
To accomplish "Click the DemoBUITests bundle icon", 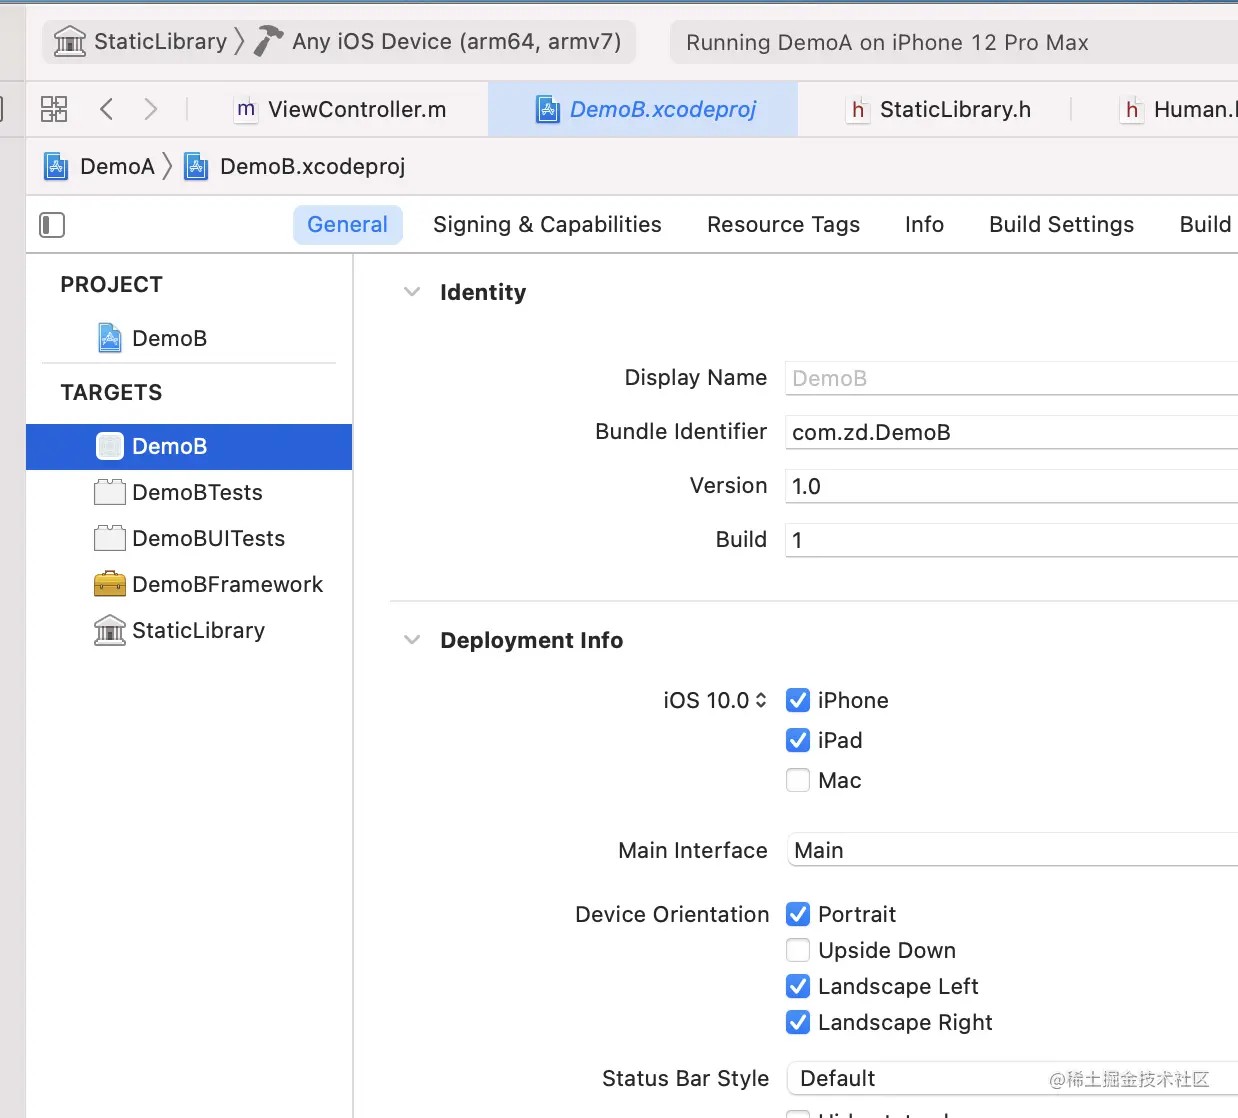I will [110, 538].
